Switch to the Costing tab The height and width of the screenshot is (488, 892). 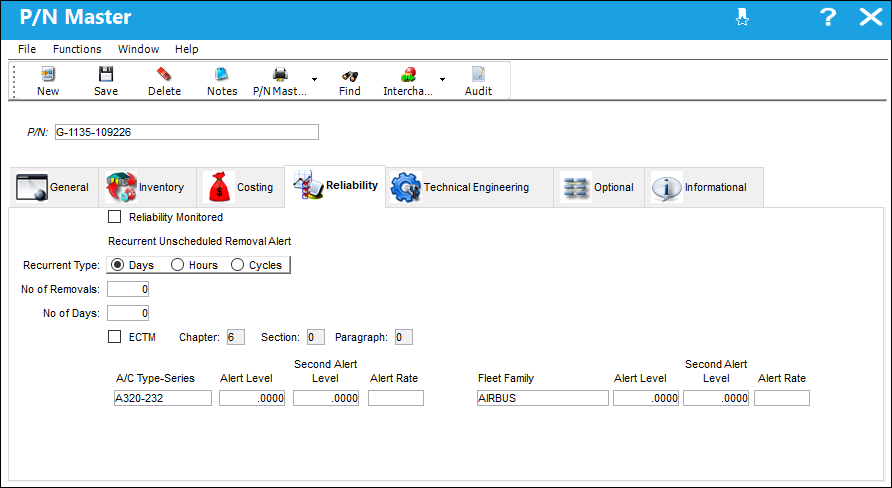click(241, 187)
